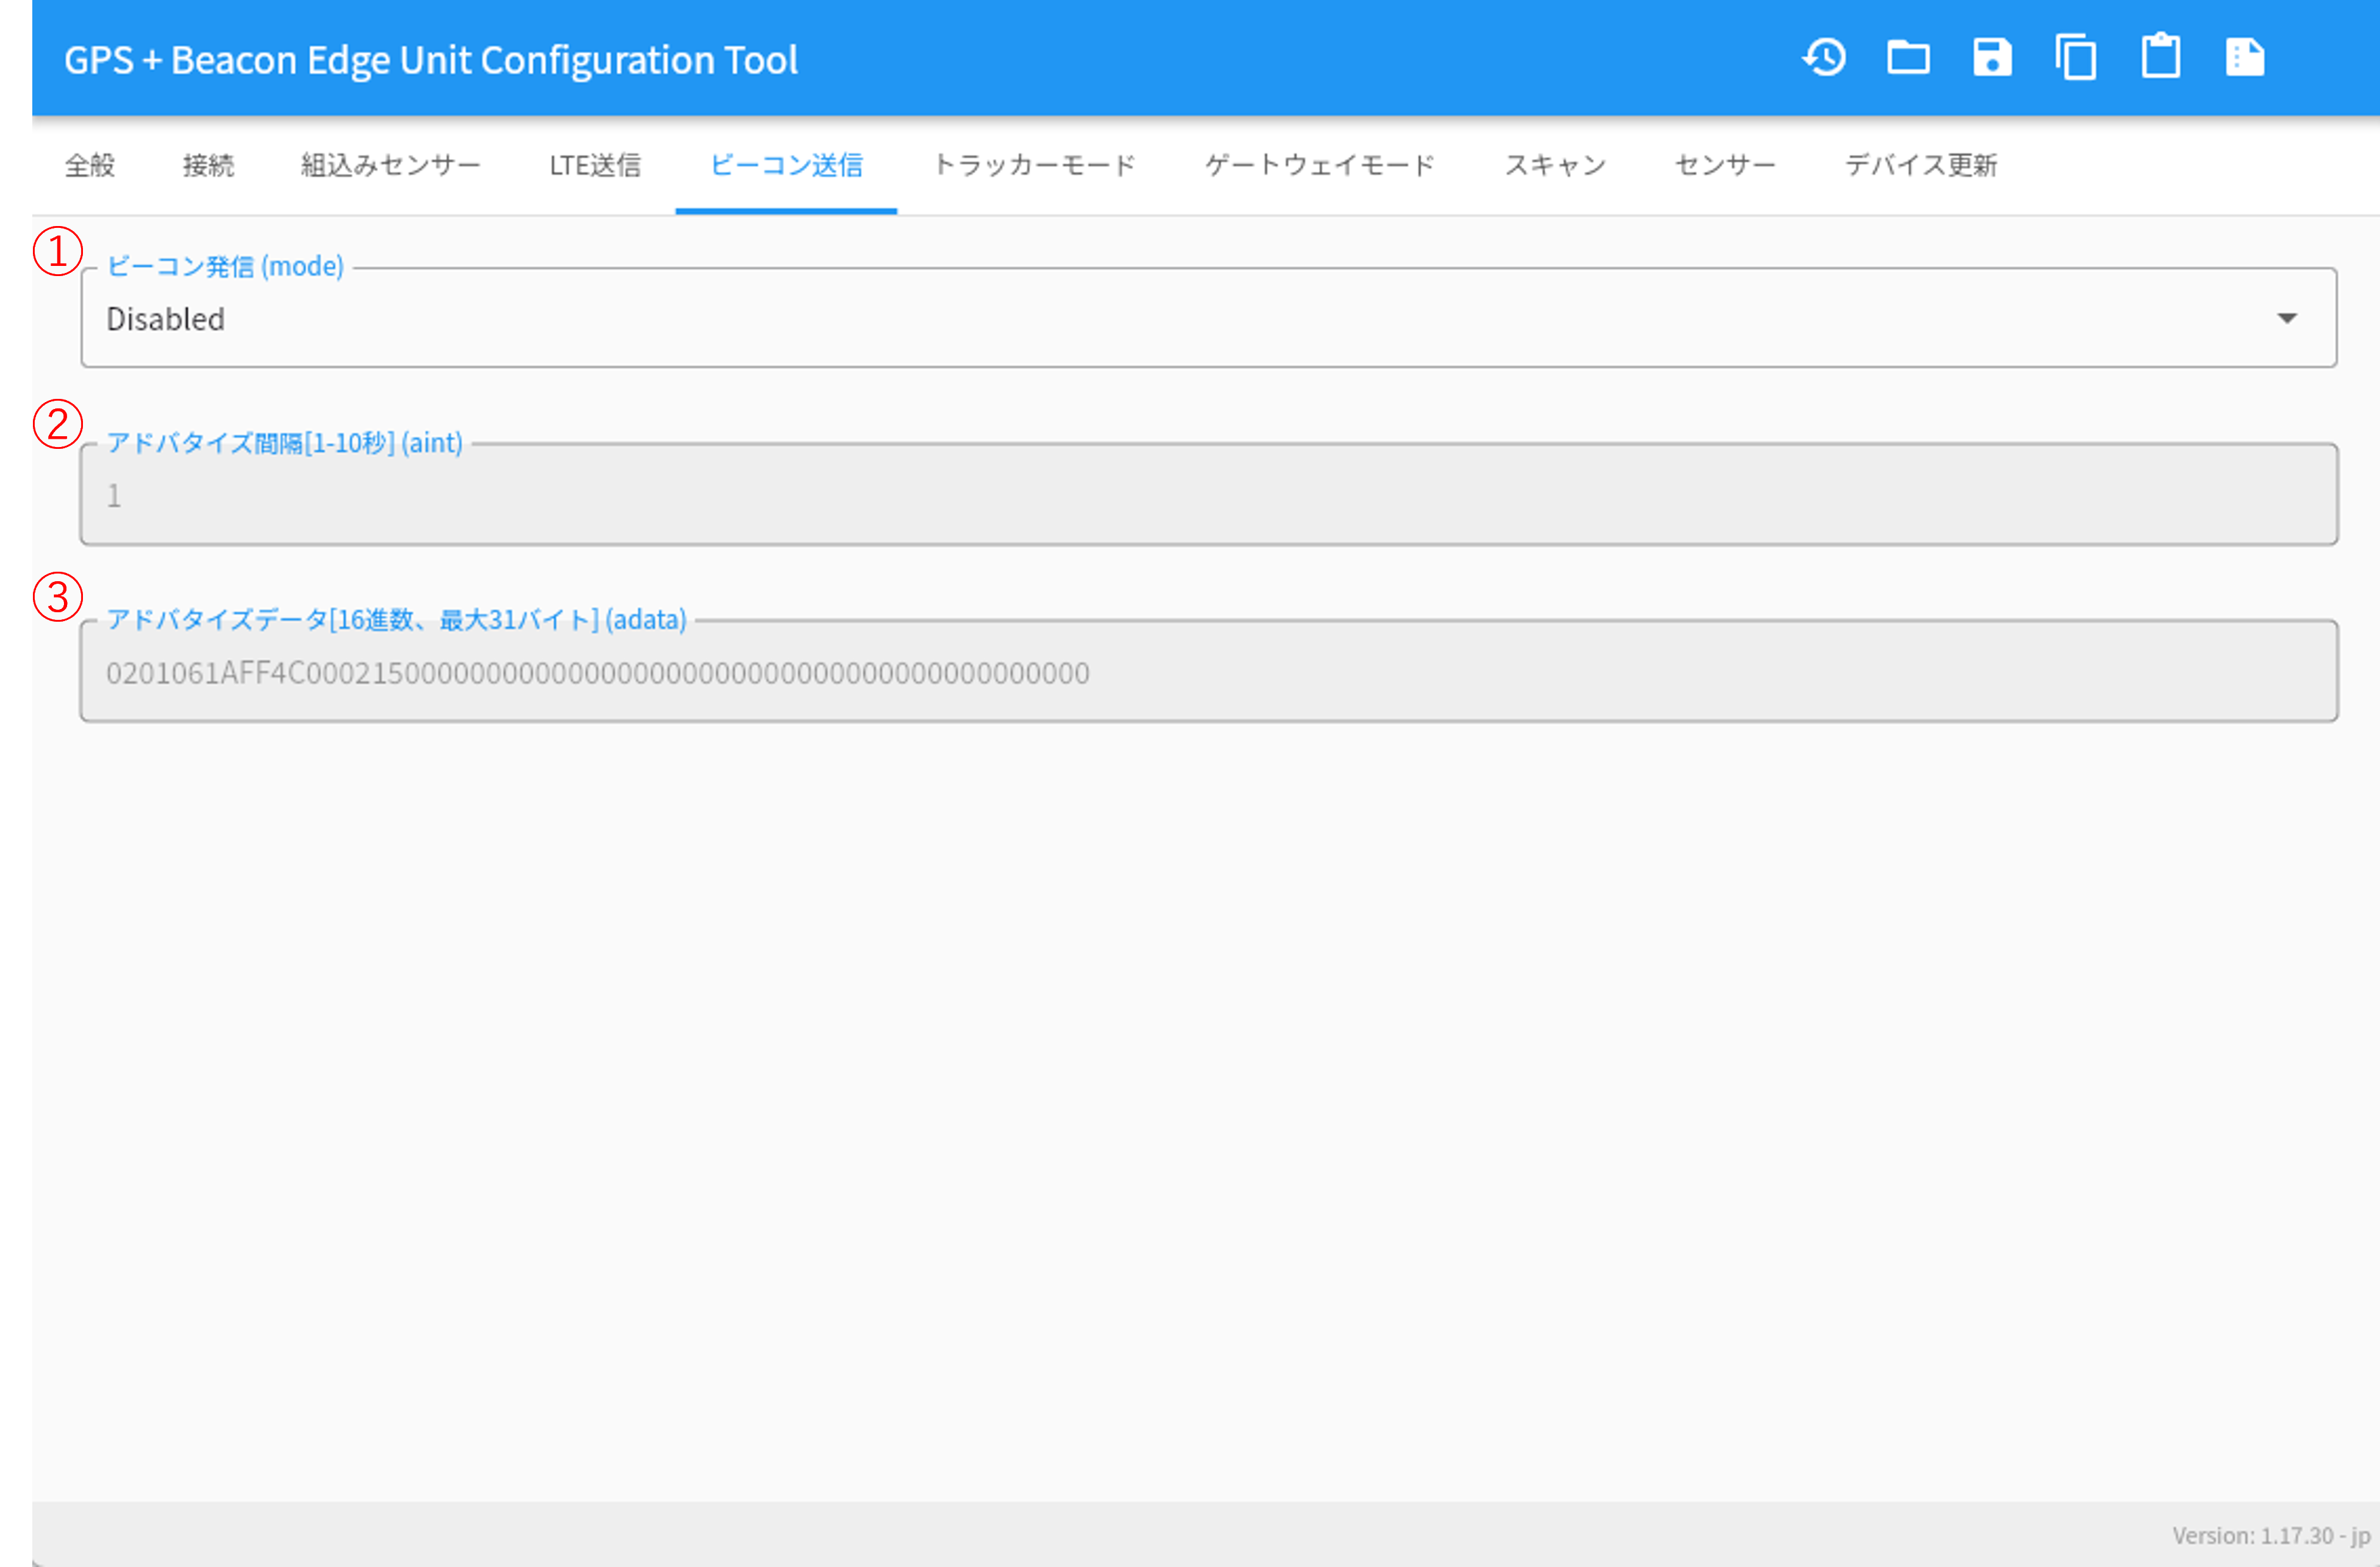Image resolution: width=2380 pixels, height=1567 pixels.
Task: Select the ビーコン送信 tab
Action: (x=786, y=165)
